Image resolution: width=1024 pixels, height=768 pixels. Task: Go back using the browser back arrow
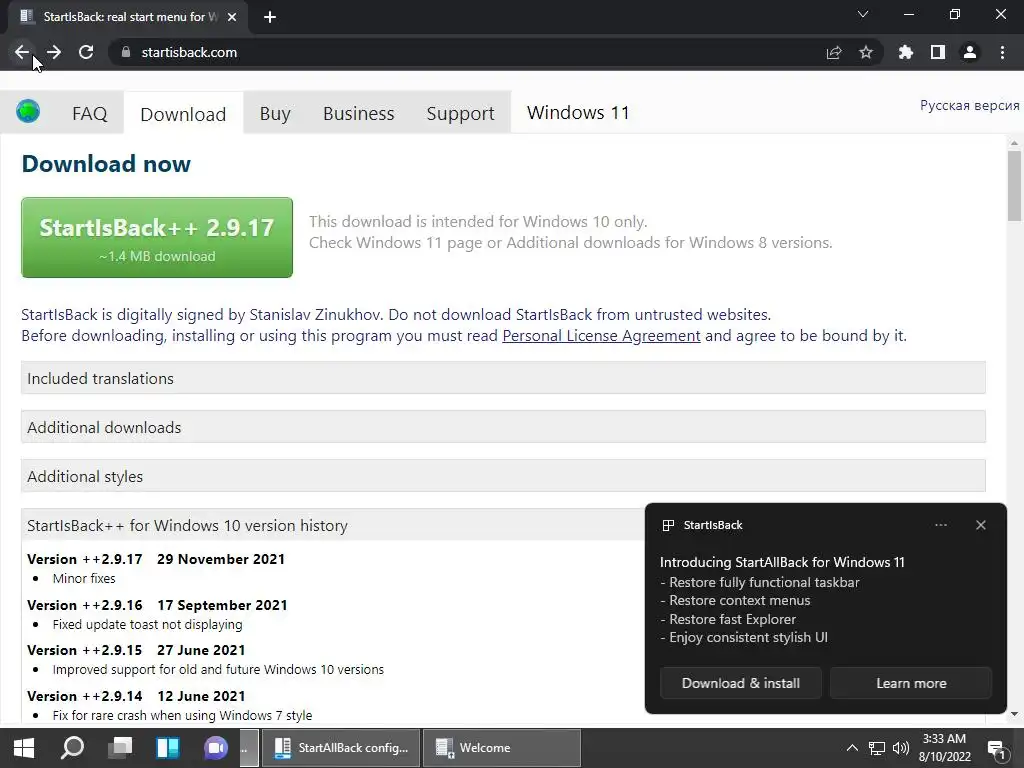[22, 52]
